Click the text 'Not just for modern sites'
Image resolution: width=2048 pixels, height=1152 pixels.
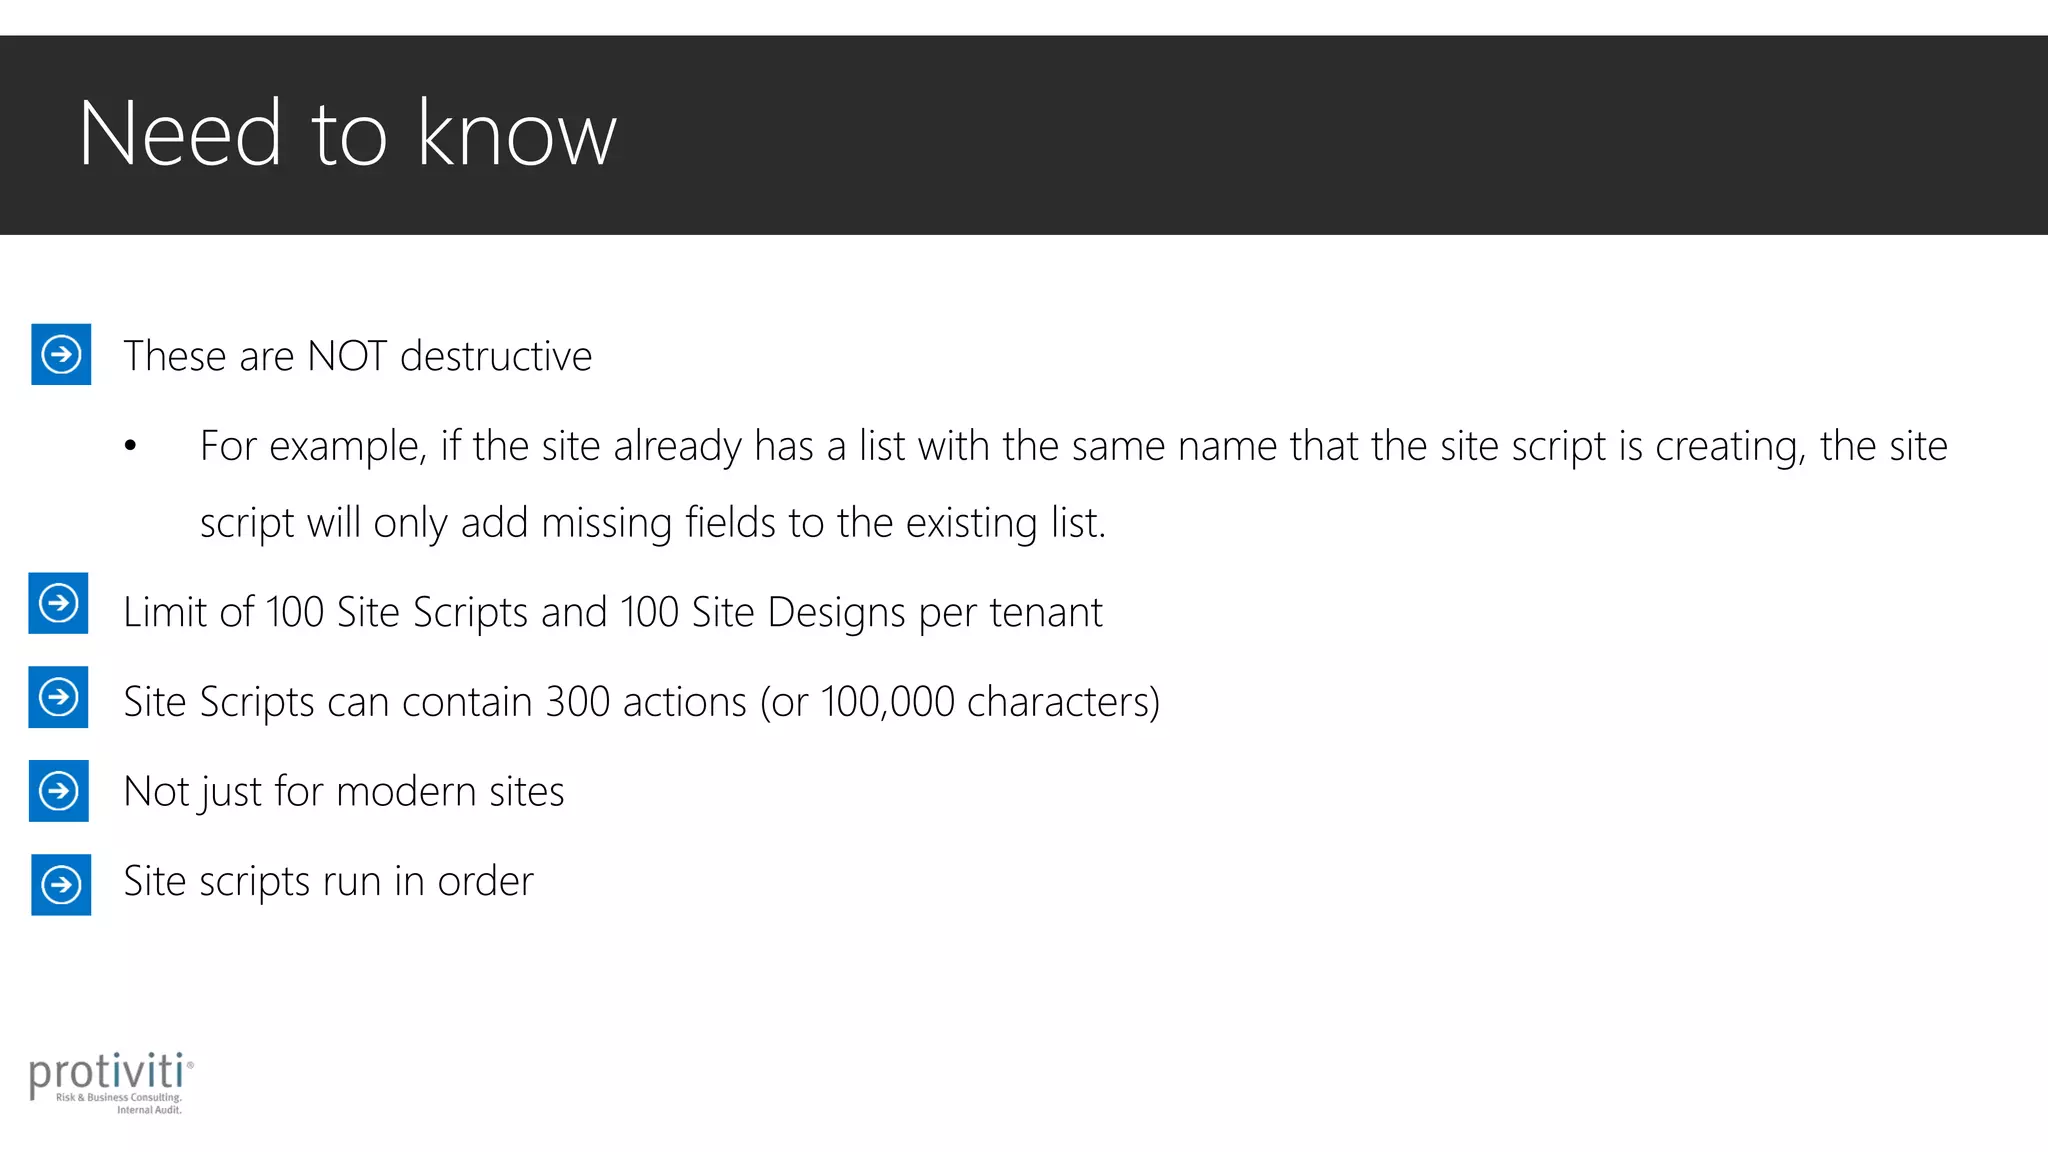tap(344, 792)
